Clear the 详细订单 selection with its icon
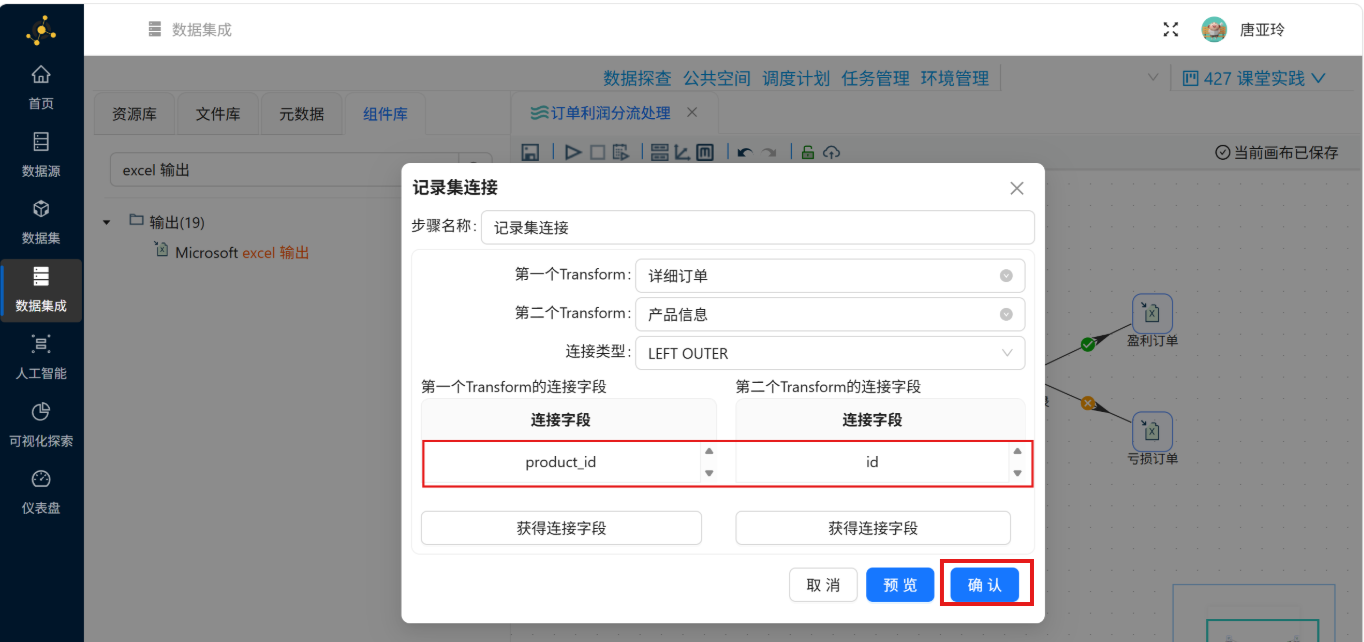Screen dimensions: 1364x642 [x=1006, y=276]
